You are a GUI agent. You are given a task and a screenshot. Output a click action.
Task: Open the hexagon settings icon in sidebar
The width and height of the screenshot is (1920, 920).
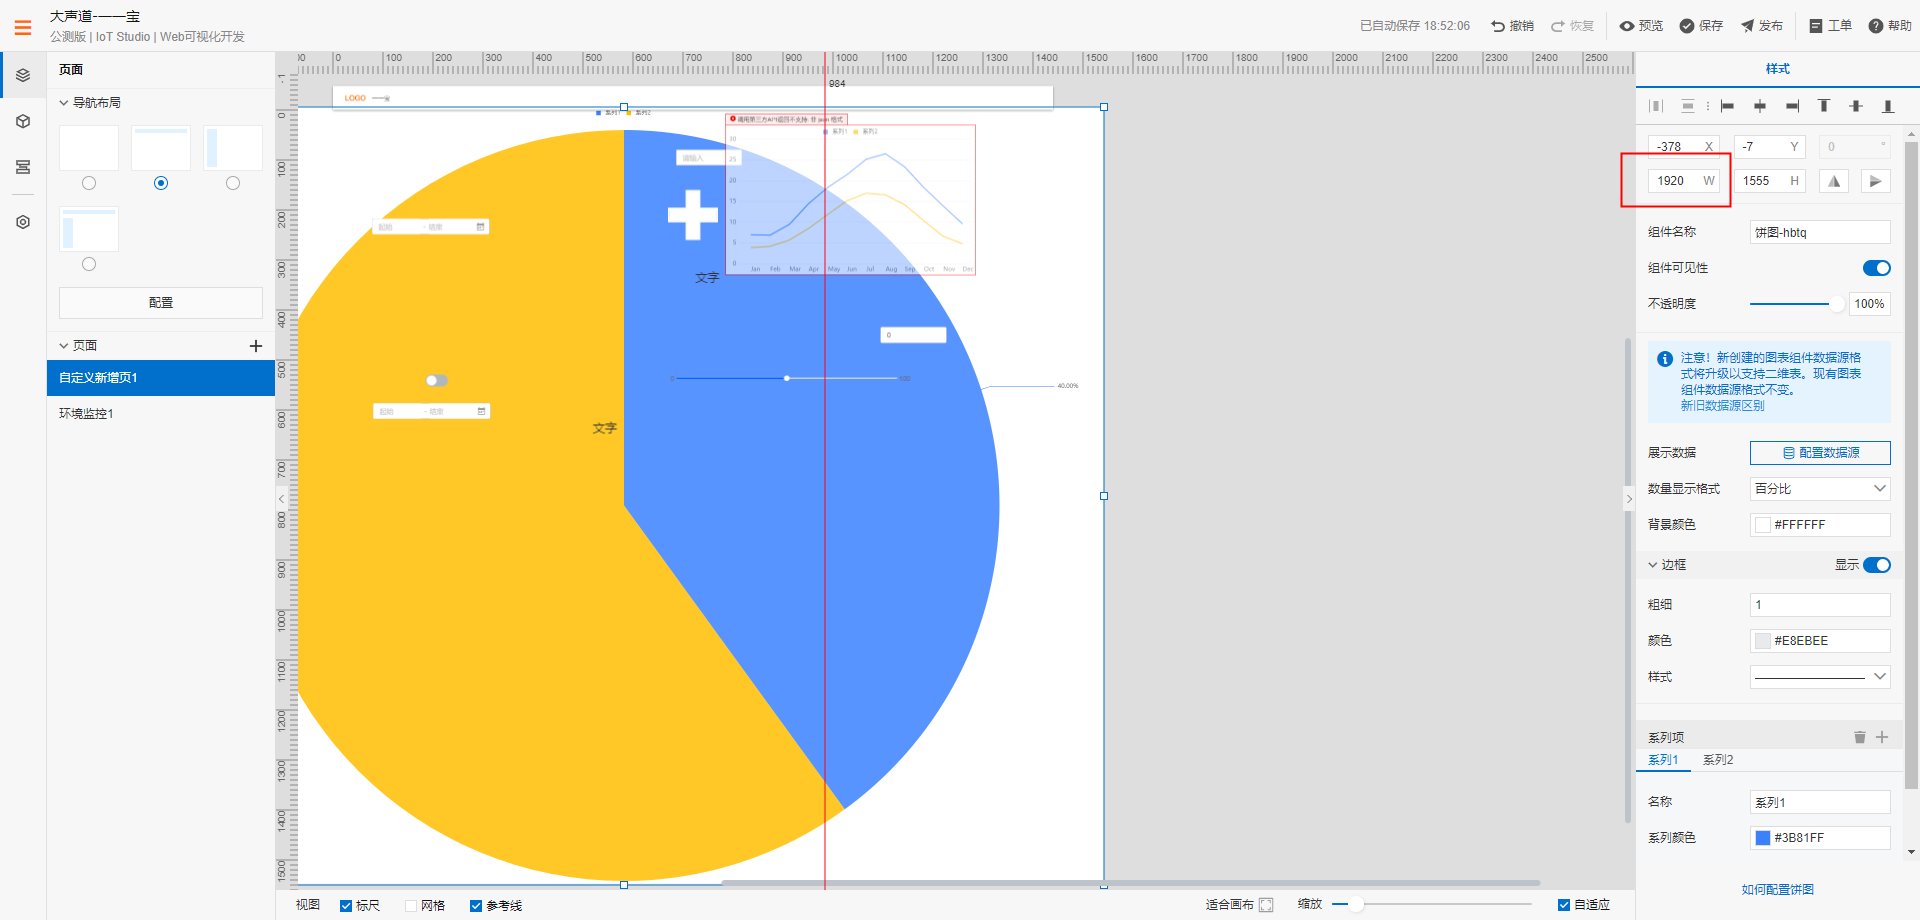click(x=23, y=222)
